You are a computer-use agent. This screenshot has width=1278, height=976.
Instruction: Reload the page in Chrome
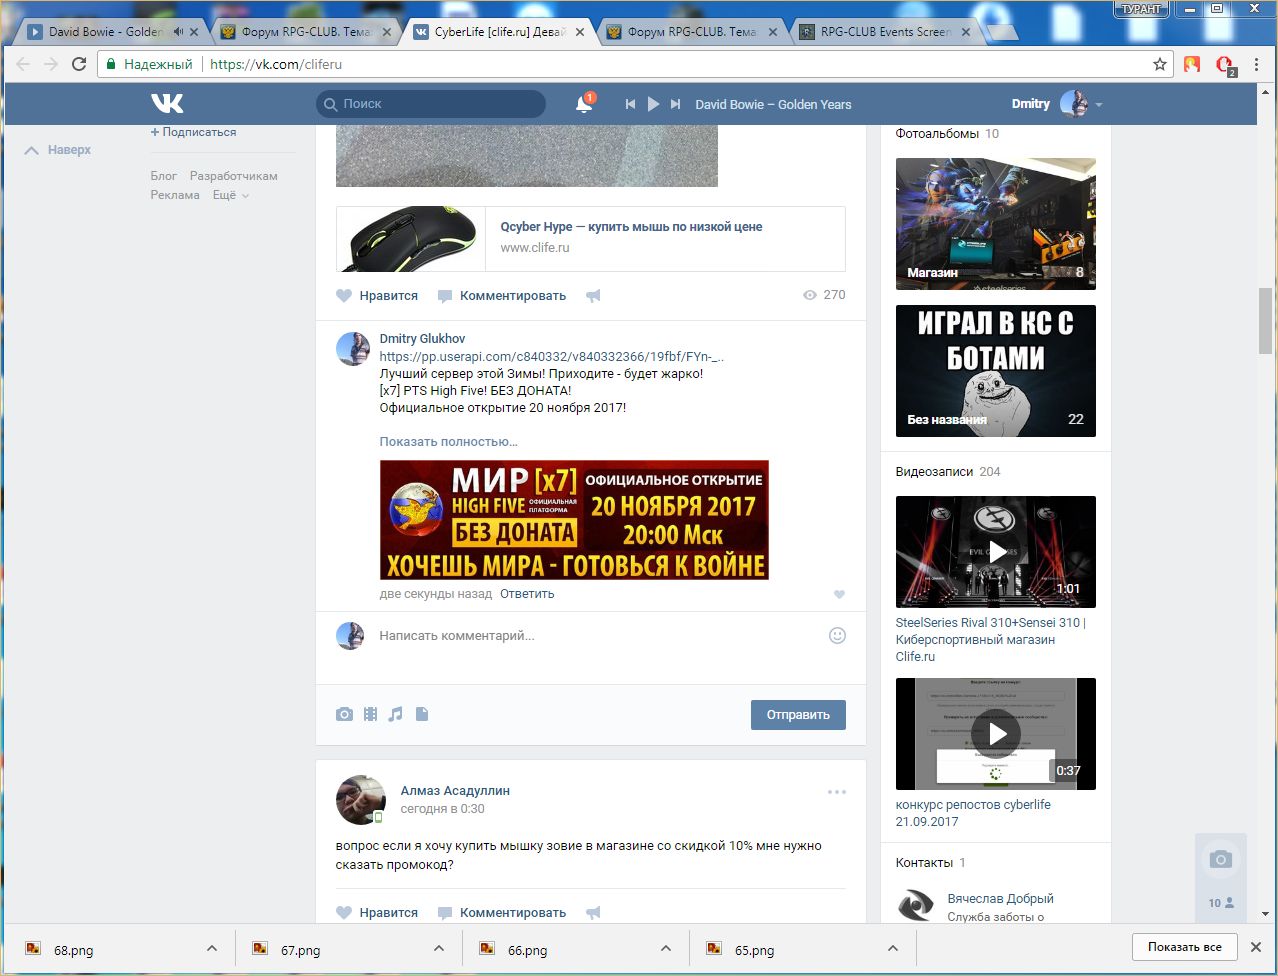tap(79, 64)
